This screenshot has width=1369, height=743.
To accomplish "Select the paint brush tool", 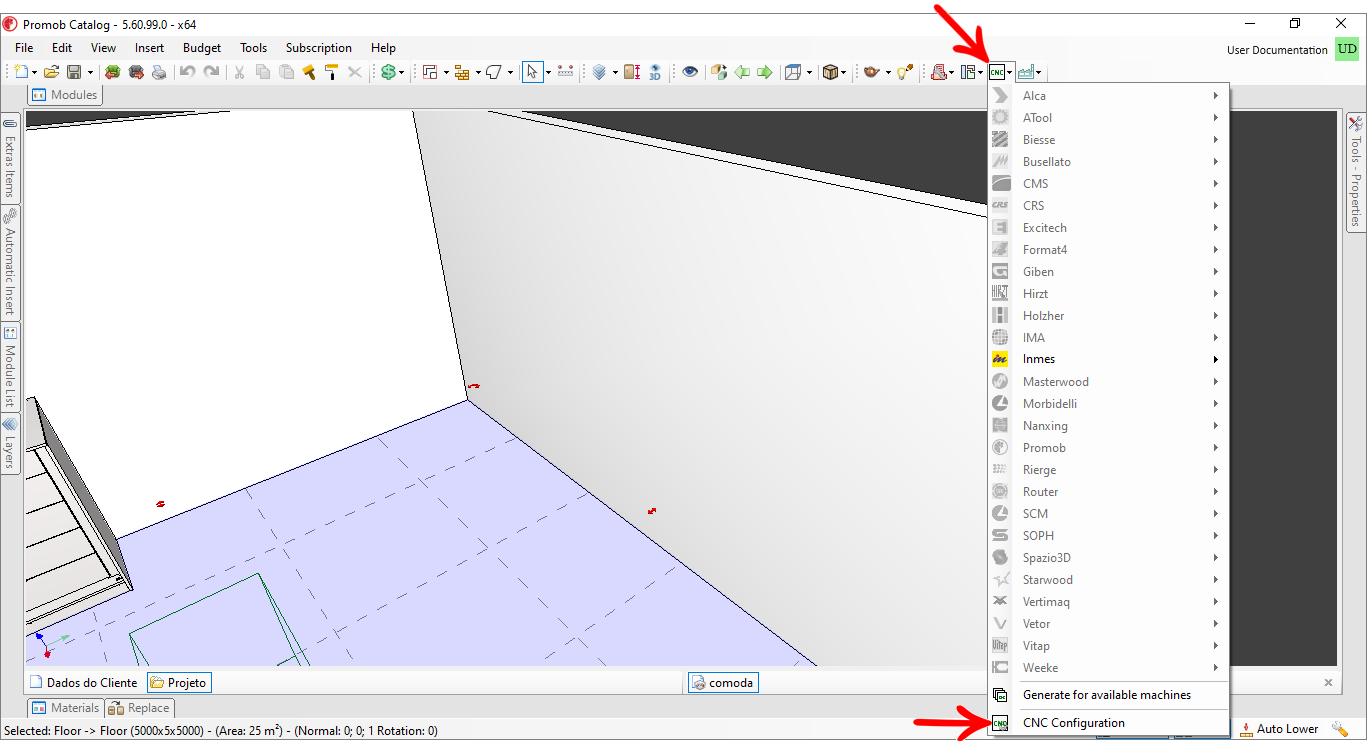I will [x=309, y=72].
